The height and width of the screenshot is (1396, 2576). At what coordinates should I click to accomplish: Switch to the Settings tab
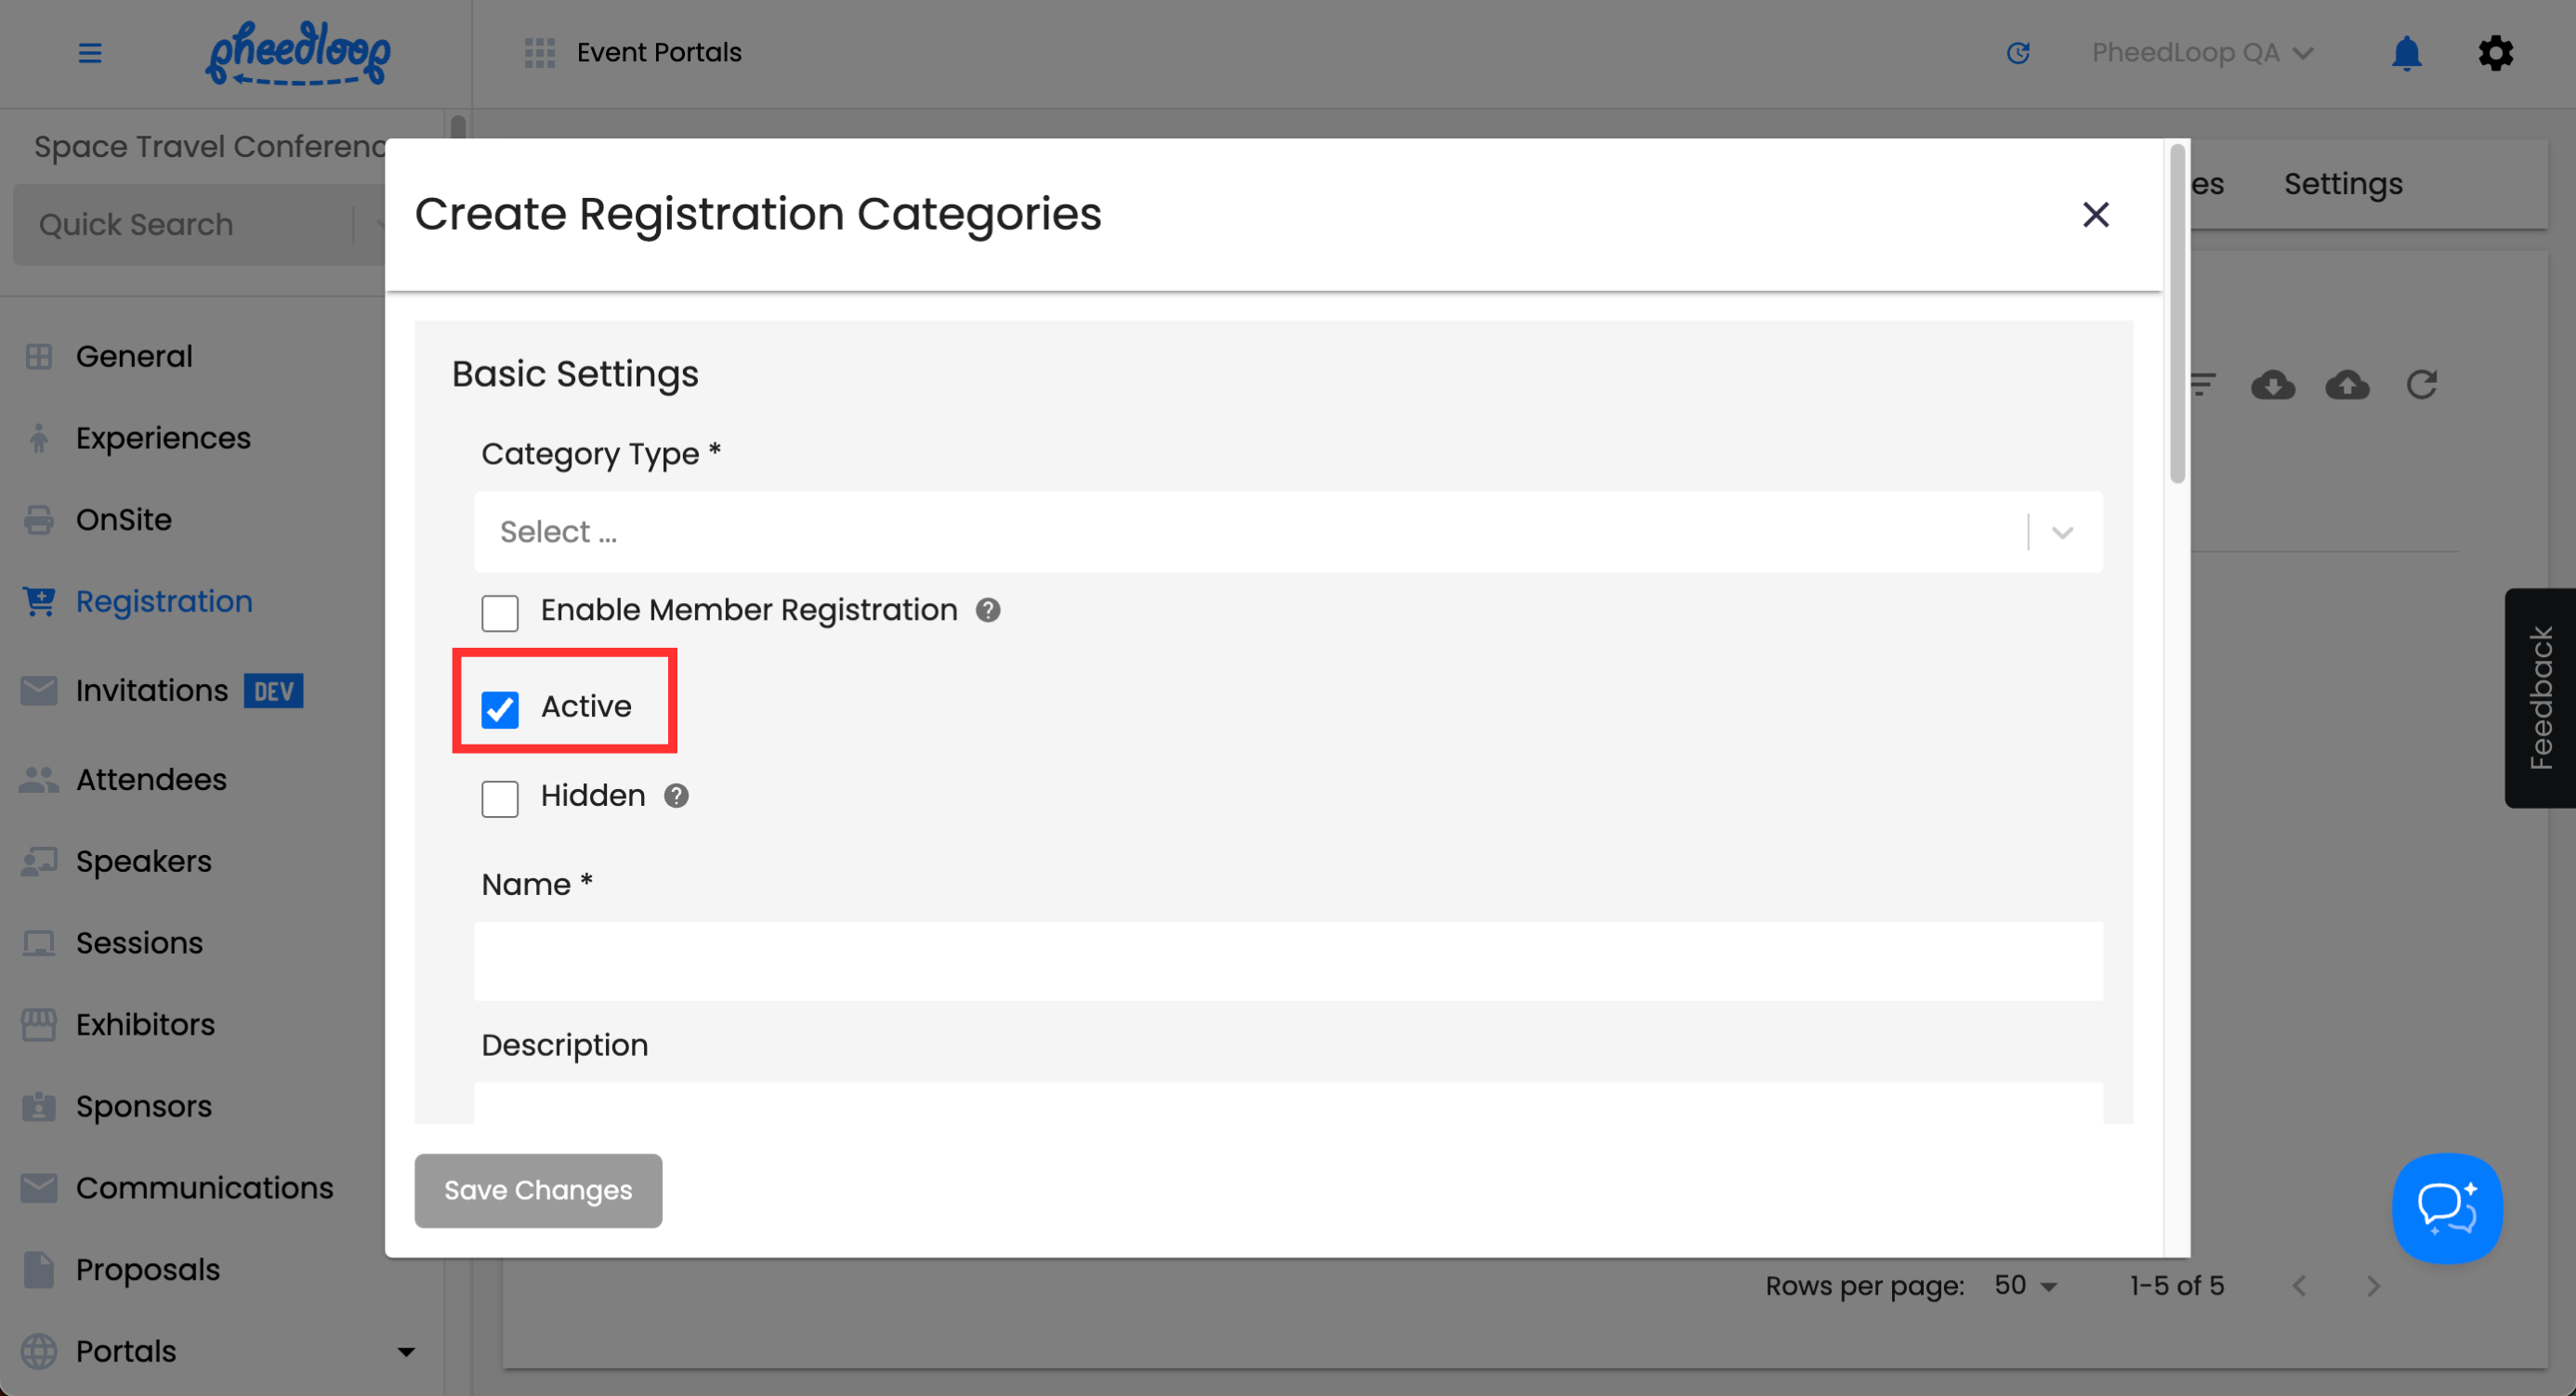tap(2342, 184)
